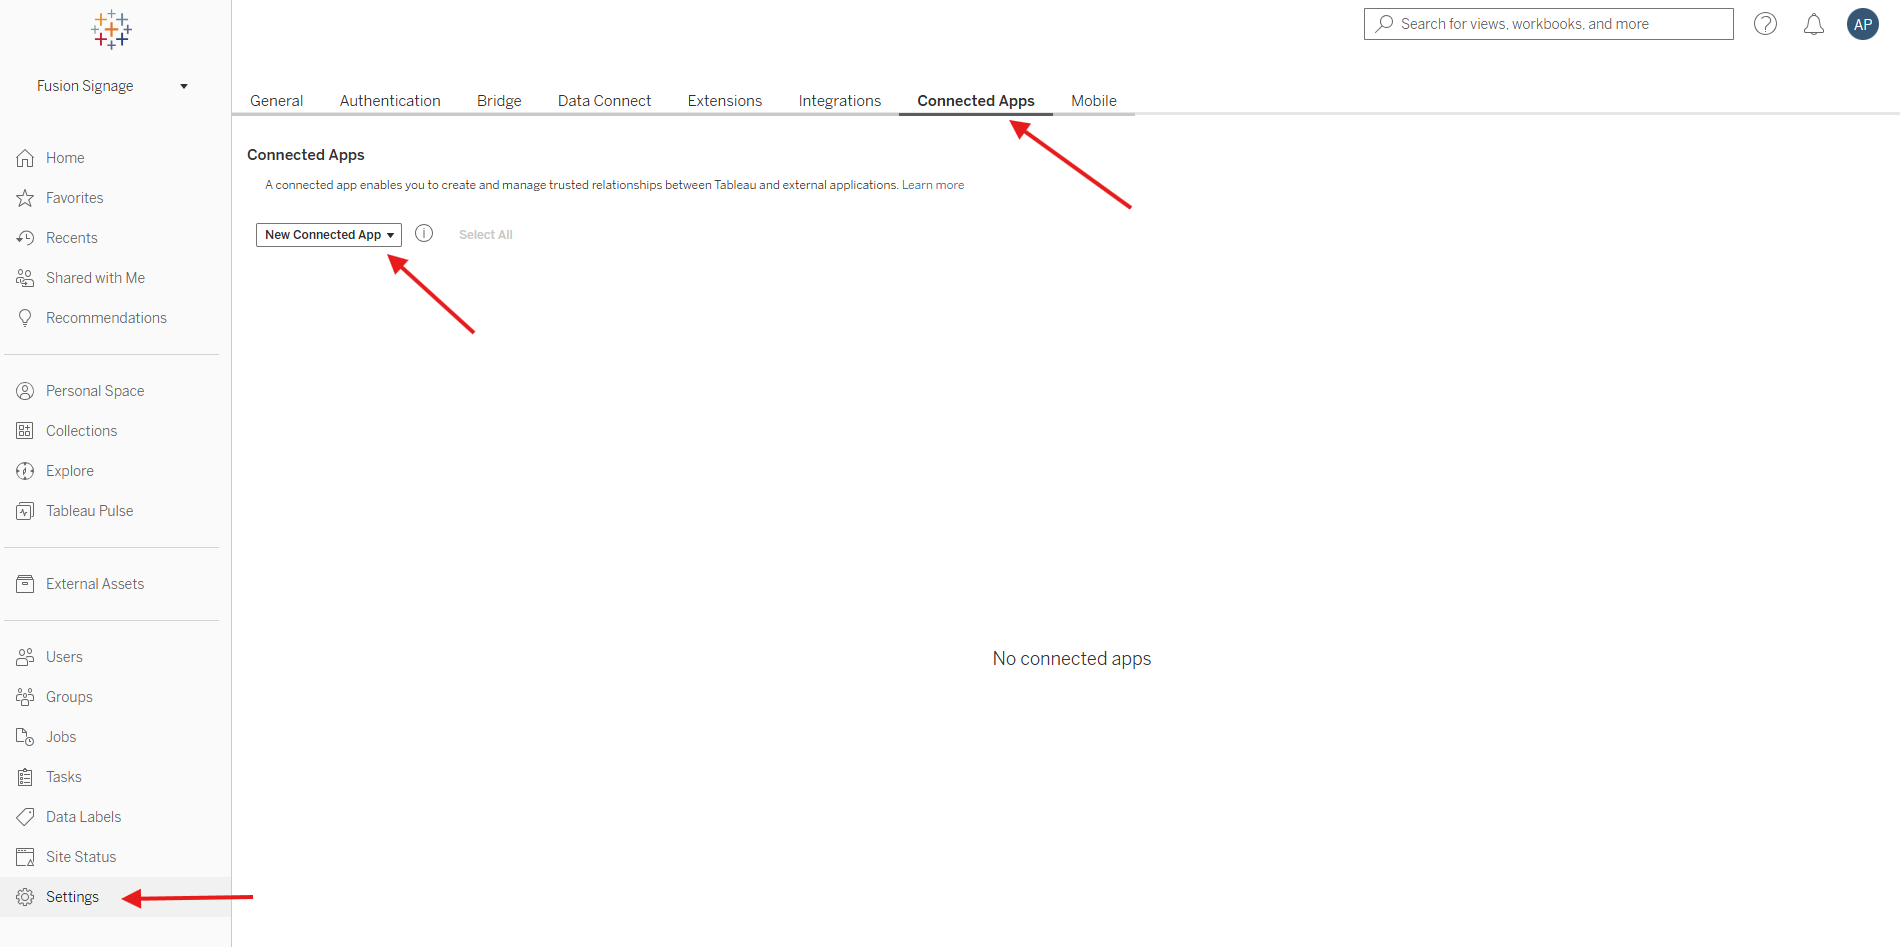The width and height of the screenshot is (1900, 947).
Task: Click the Collections grid icon
Action: pyautogui.click(x=25, y=431)
